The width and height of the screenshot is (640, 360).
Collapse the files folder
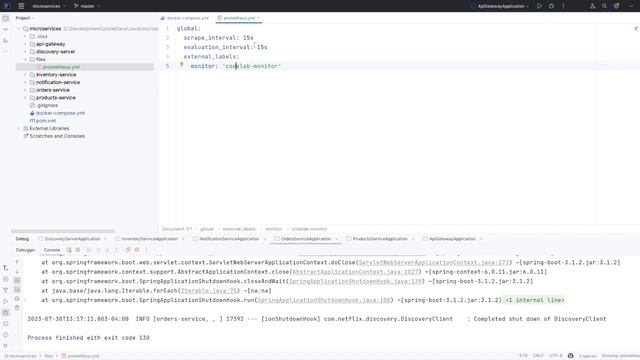pyautogui.click(x=25, y=60)
